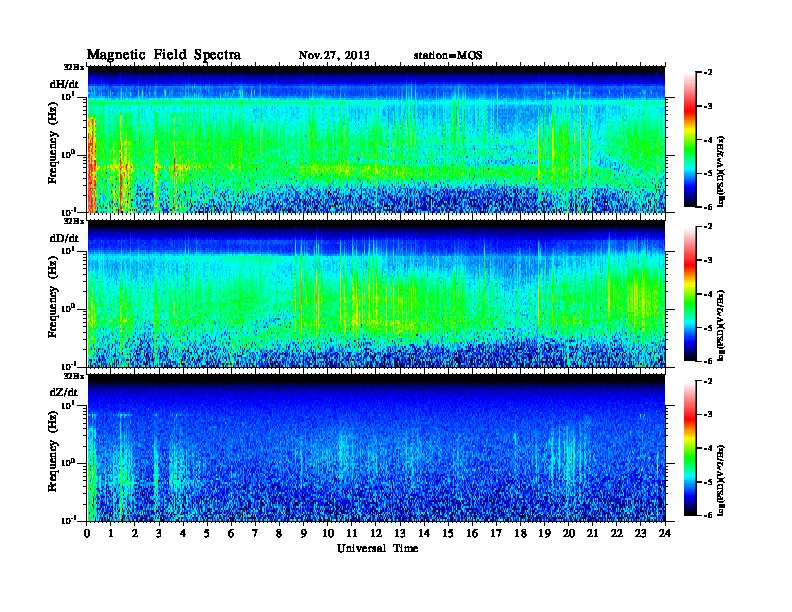
Task: Click the "-4" value on dH/dt color scale
Action: click(708, 140)
